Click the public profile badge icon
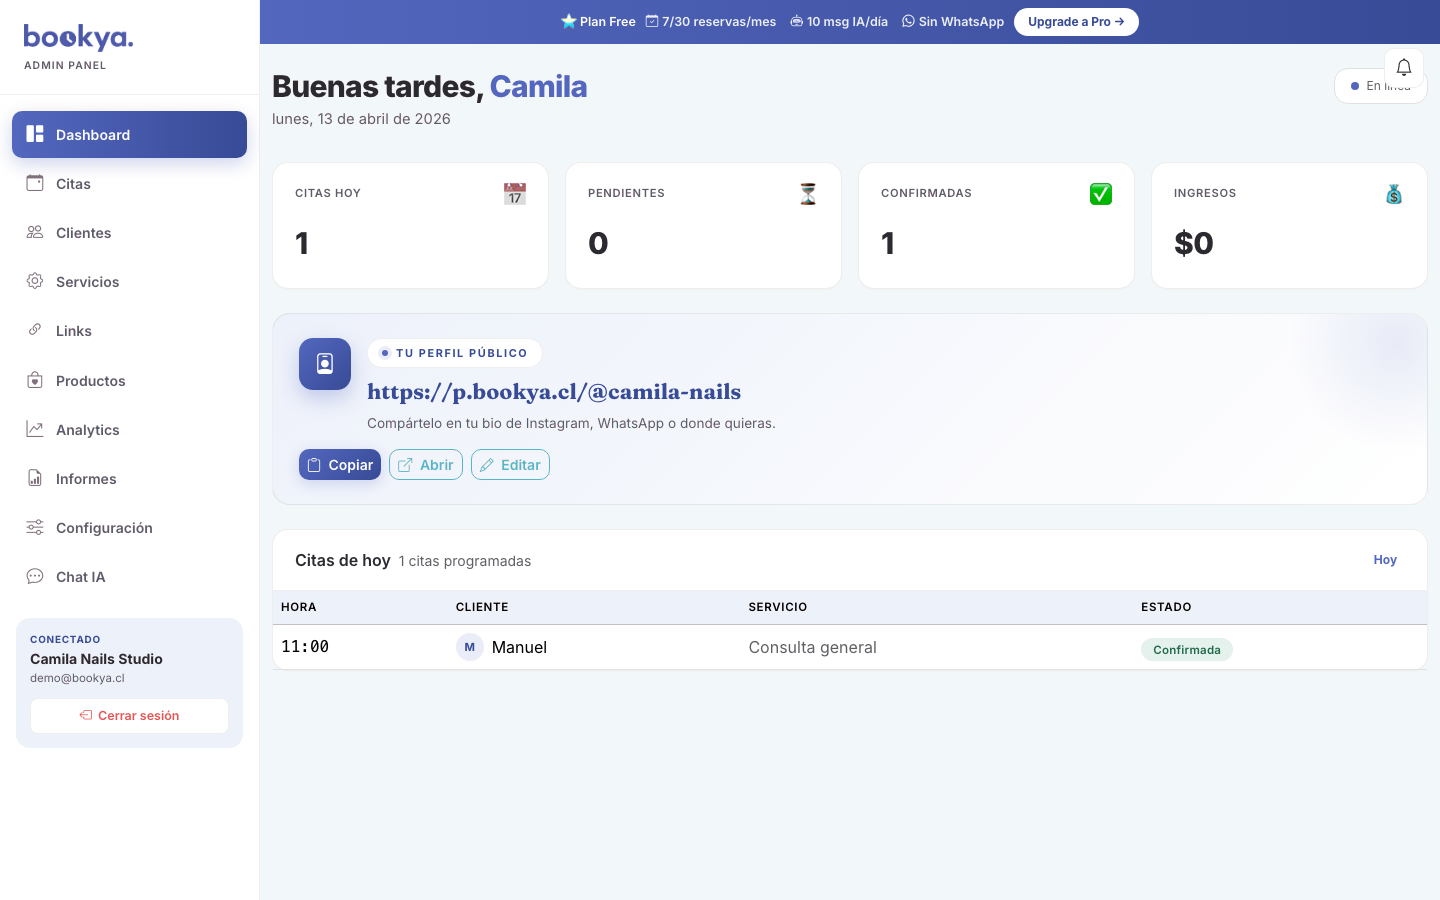This screenshot has height=900, width=1440. pyautogui.click(x=325, y=364)
